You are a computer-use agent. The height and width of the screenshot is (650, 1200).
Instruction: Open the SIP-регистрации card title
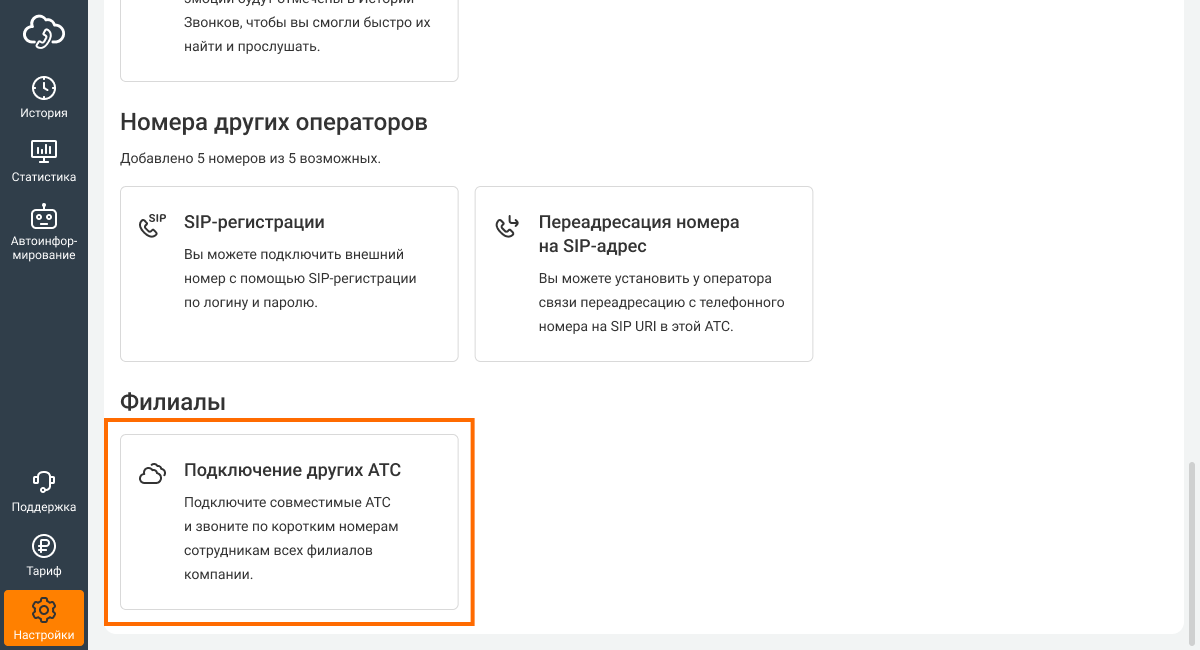[x=254, y=222]
